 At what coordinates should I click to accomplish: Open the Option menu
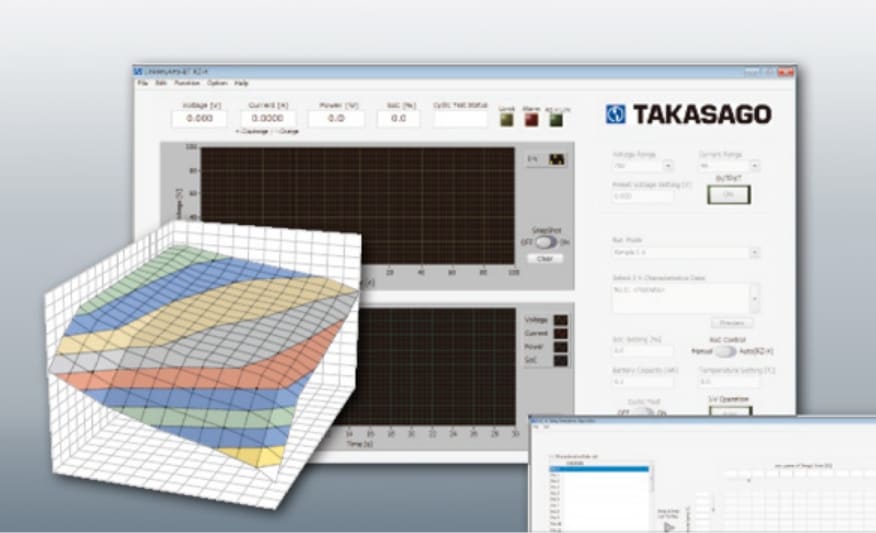pyautogui.click(x=217, y=83)
